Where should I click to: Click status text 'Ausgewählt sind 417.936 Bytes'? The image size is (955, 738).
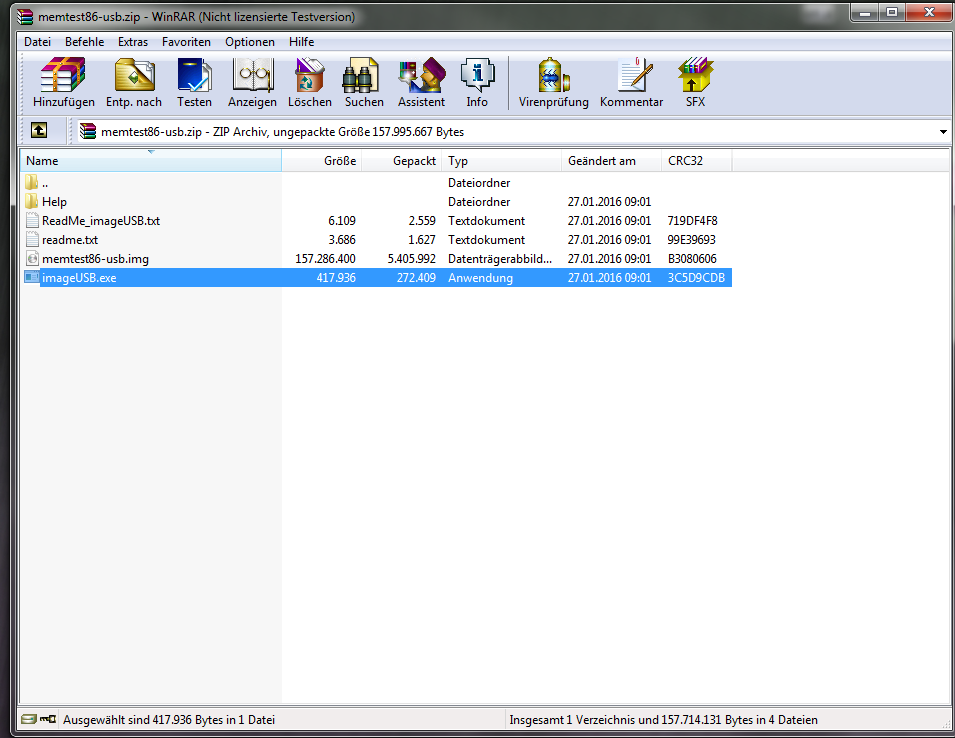pos(169,720)
